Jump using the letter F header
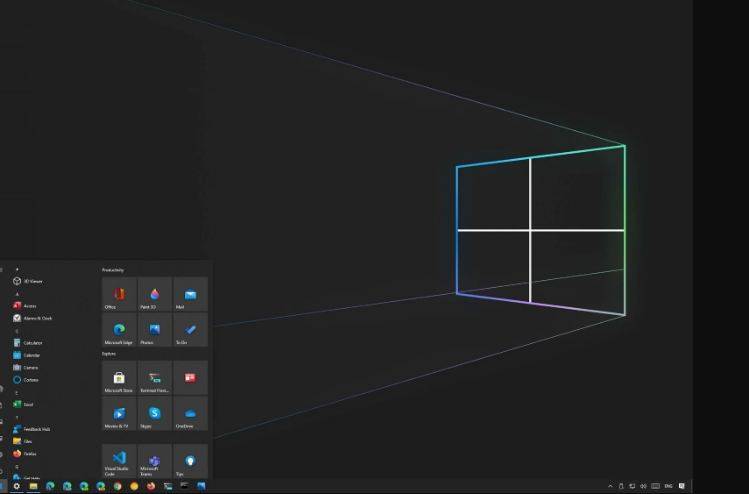Screen dimensions: 749x494 coord(17,418)
